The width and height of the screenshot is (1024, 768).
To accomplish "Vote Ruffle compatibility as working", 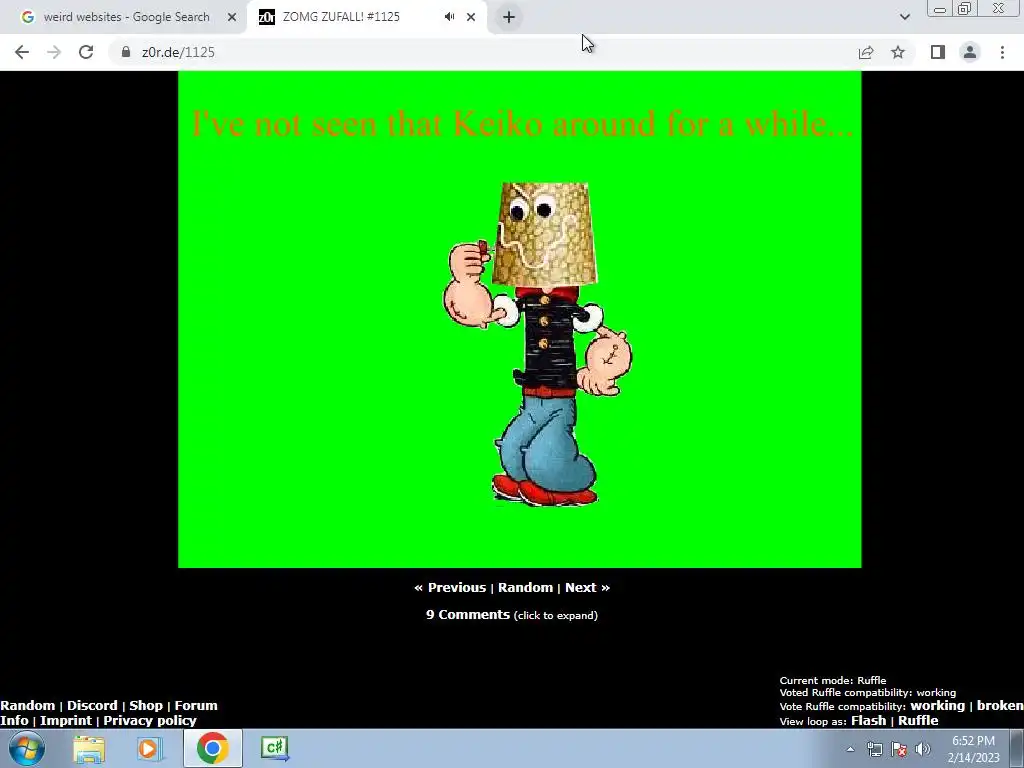I will (x=937, y=706).
